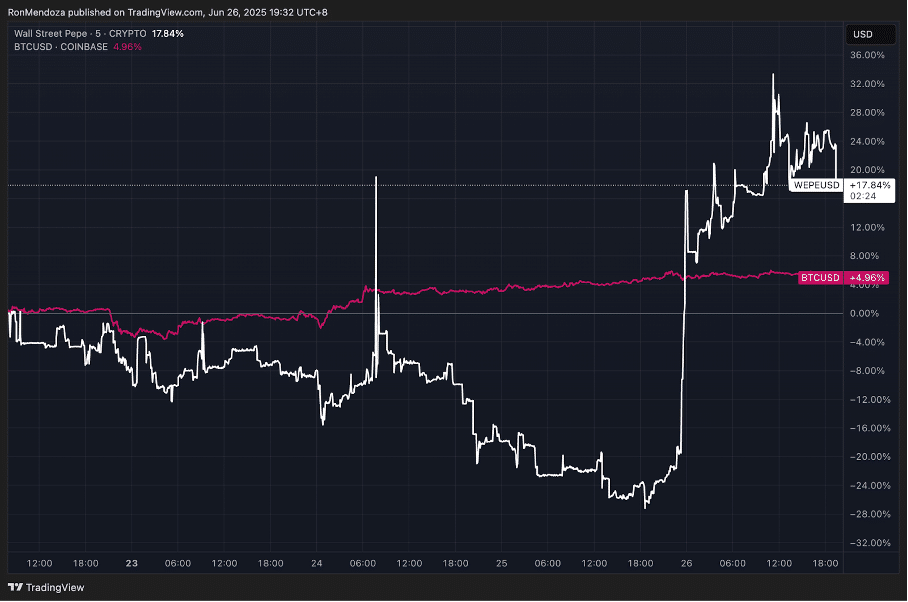Click the BTCUSD · COINBASE legend entry
This screenshot has height=602, width=908.
(x=54, y=47)
